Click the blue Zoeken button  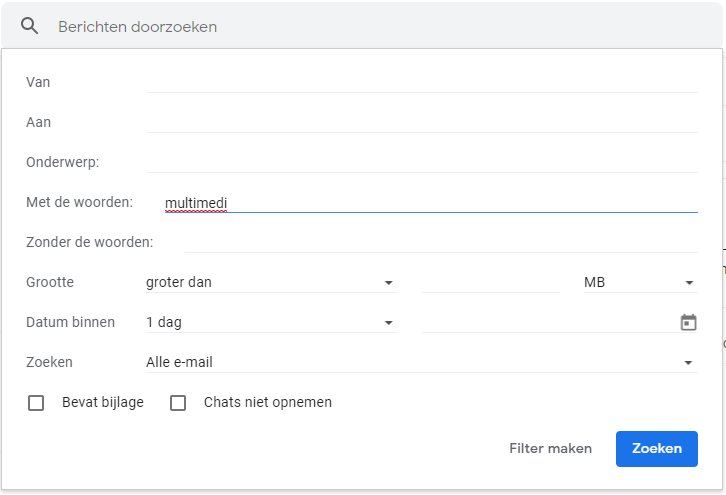(657, 449)
